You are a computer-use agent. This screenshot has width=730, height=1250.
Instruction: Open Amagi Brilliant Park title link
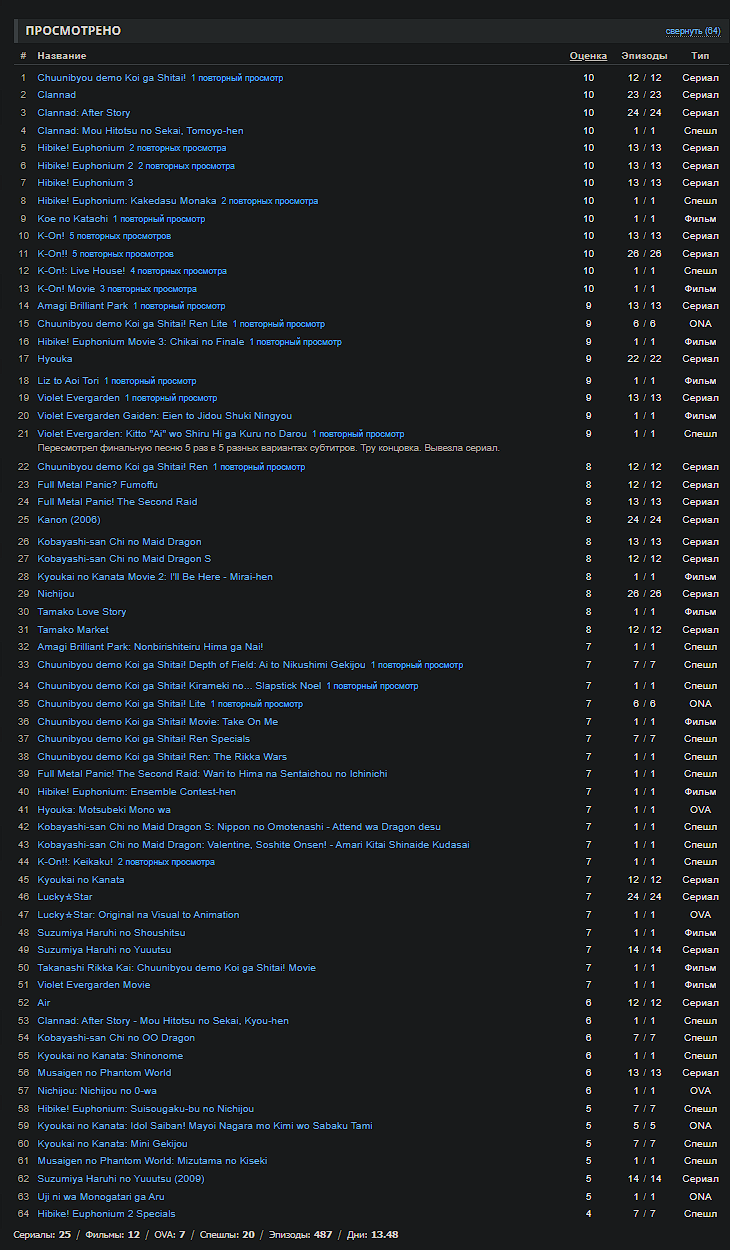(83, 306)
